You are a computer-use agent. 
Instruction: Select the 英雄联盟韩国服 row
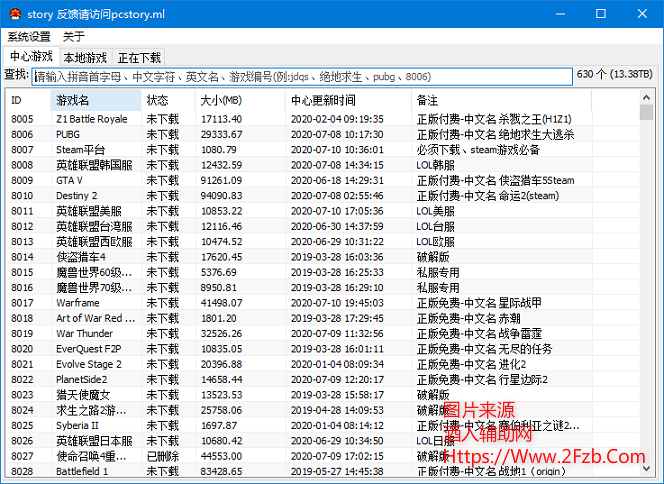click(323, 165)
